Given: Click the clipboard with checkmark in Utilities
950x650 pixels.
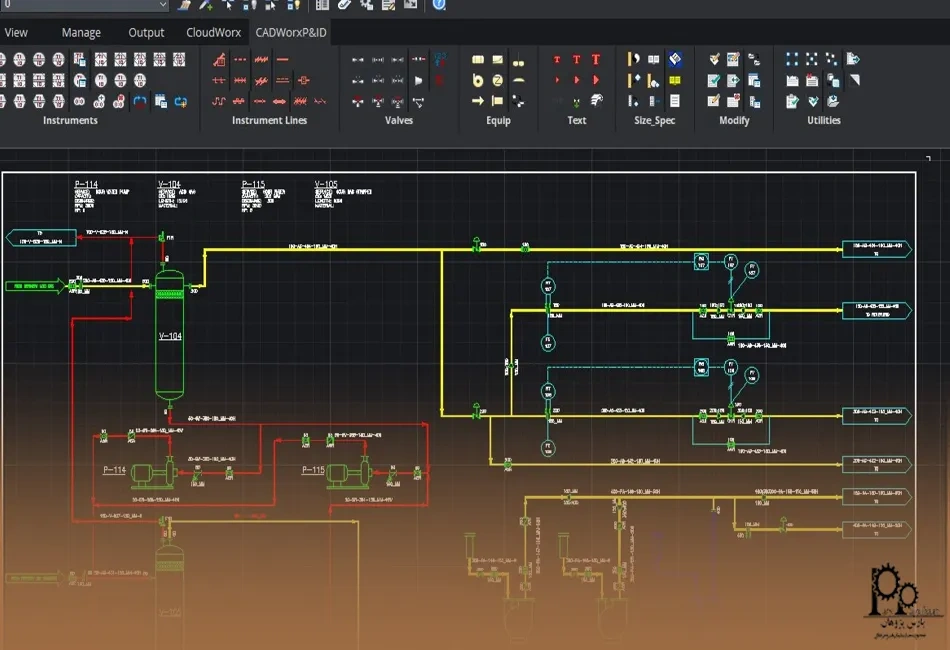Looking at the screenshot, I should click(792, 101).
